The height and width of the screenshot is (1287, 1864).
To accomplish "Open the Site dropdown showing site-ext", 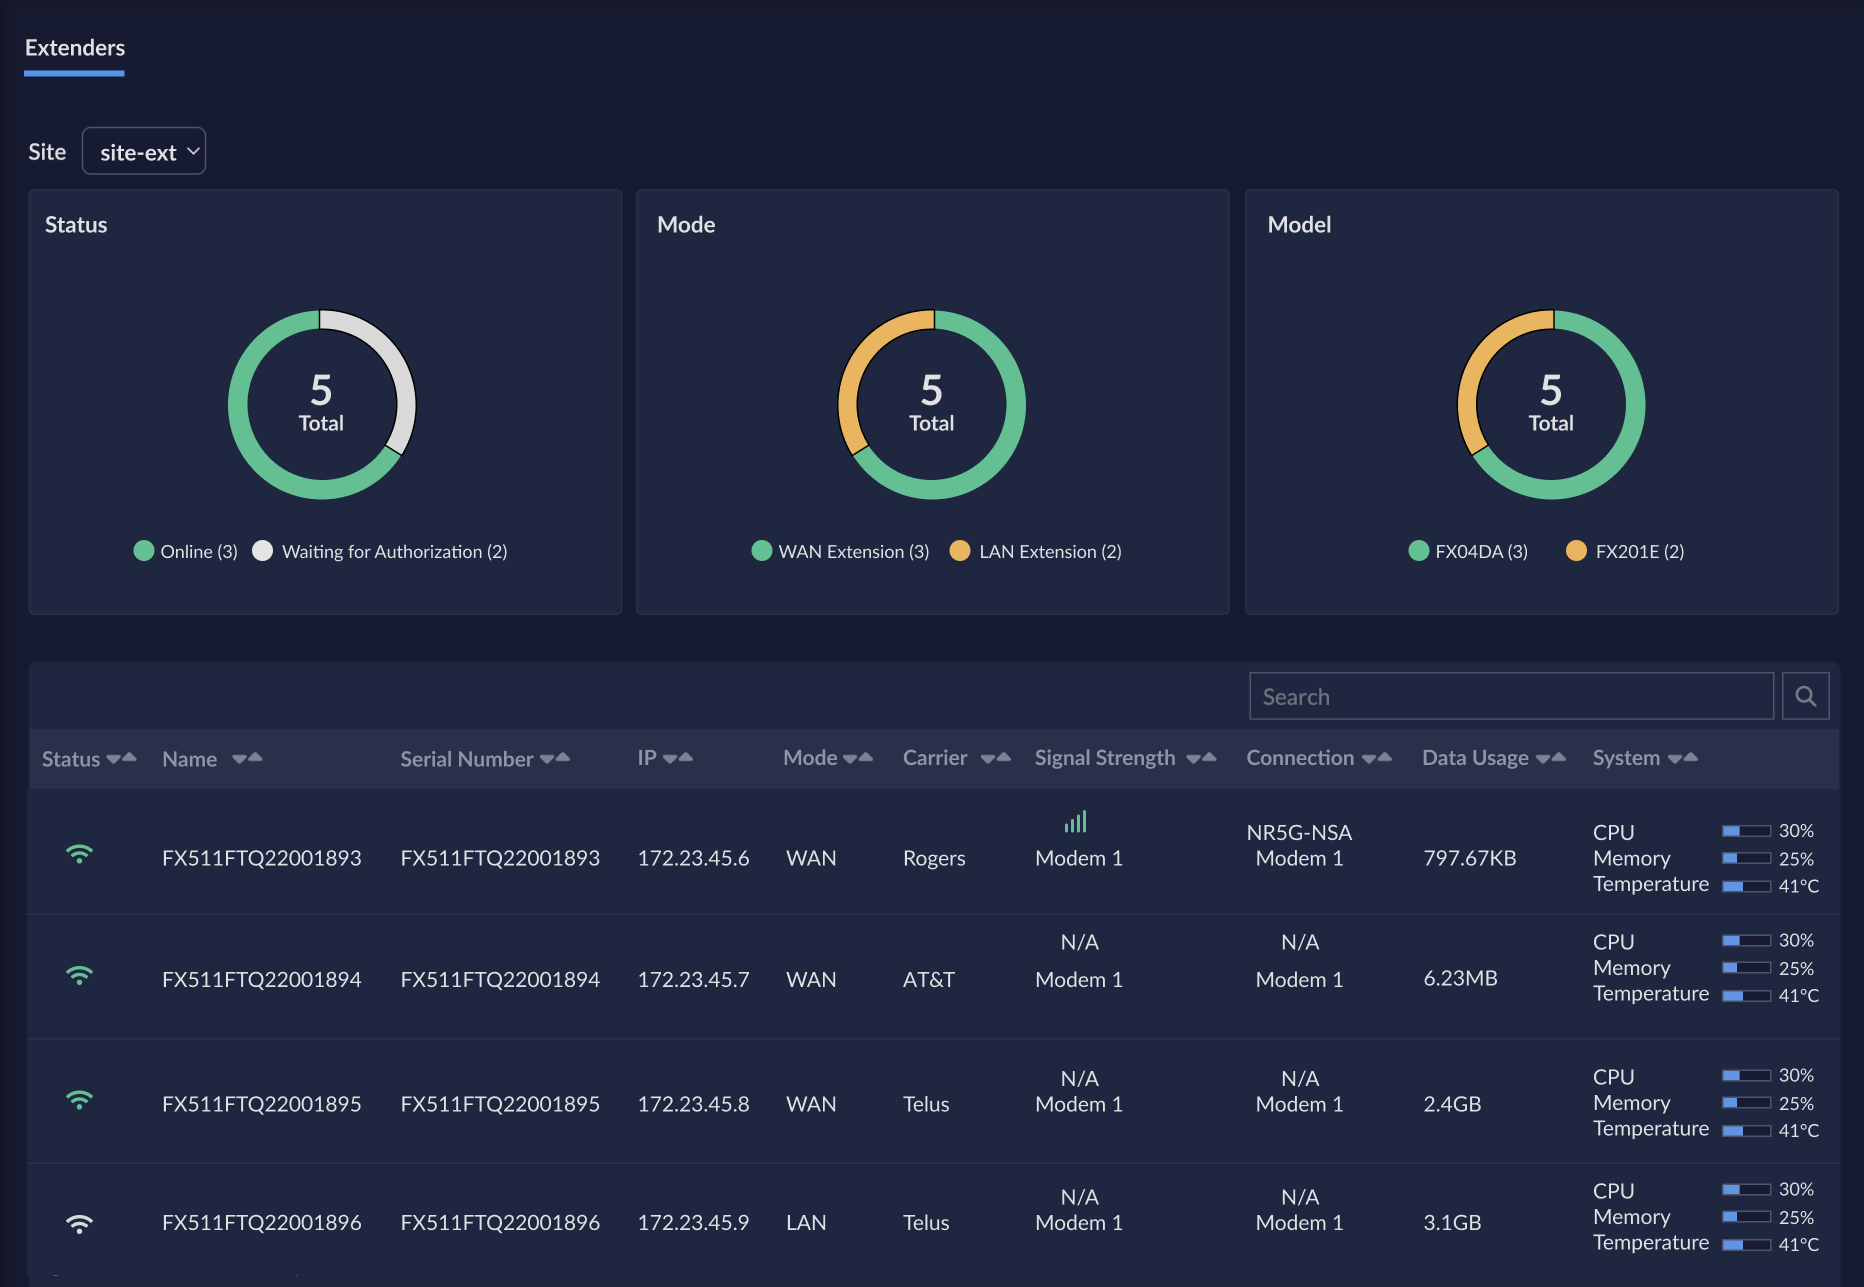I will click(x=144, y=151).
